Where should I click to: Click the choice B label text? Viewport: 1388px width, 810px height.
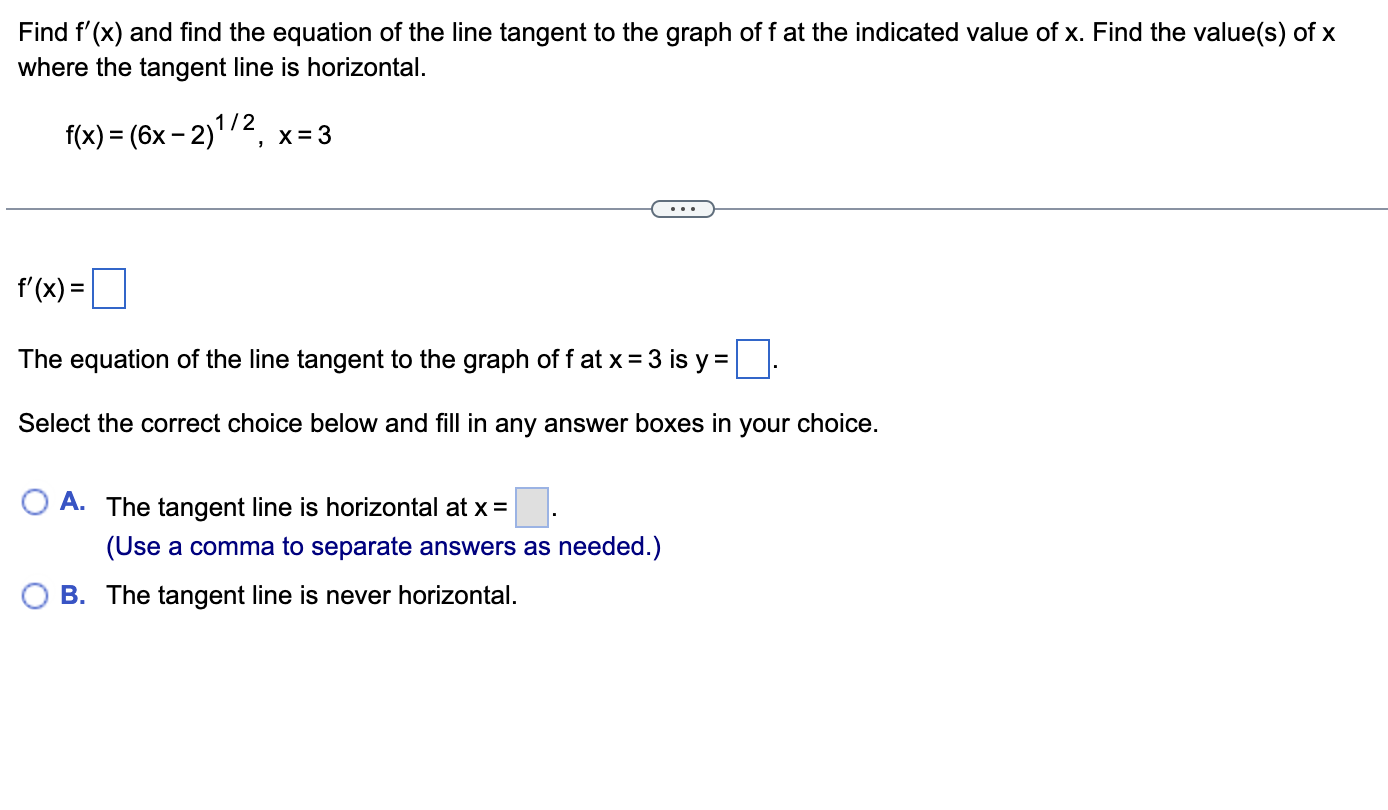pyautogui.click(x=71, y=595)
